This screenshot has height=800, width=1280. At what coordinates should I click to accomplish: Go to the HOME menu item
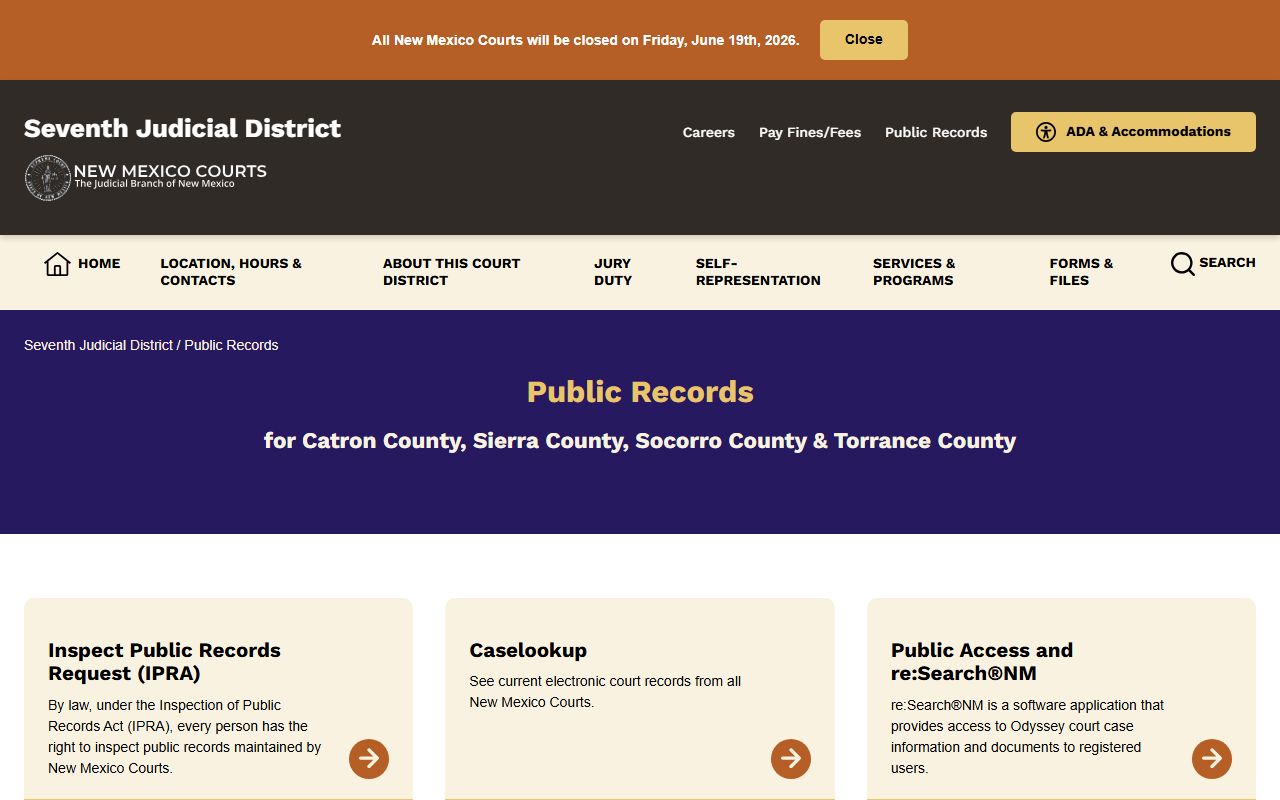coord(99,264)
